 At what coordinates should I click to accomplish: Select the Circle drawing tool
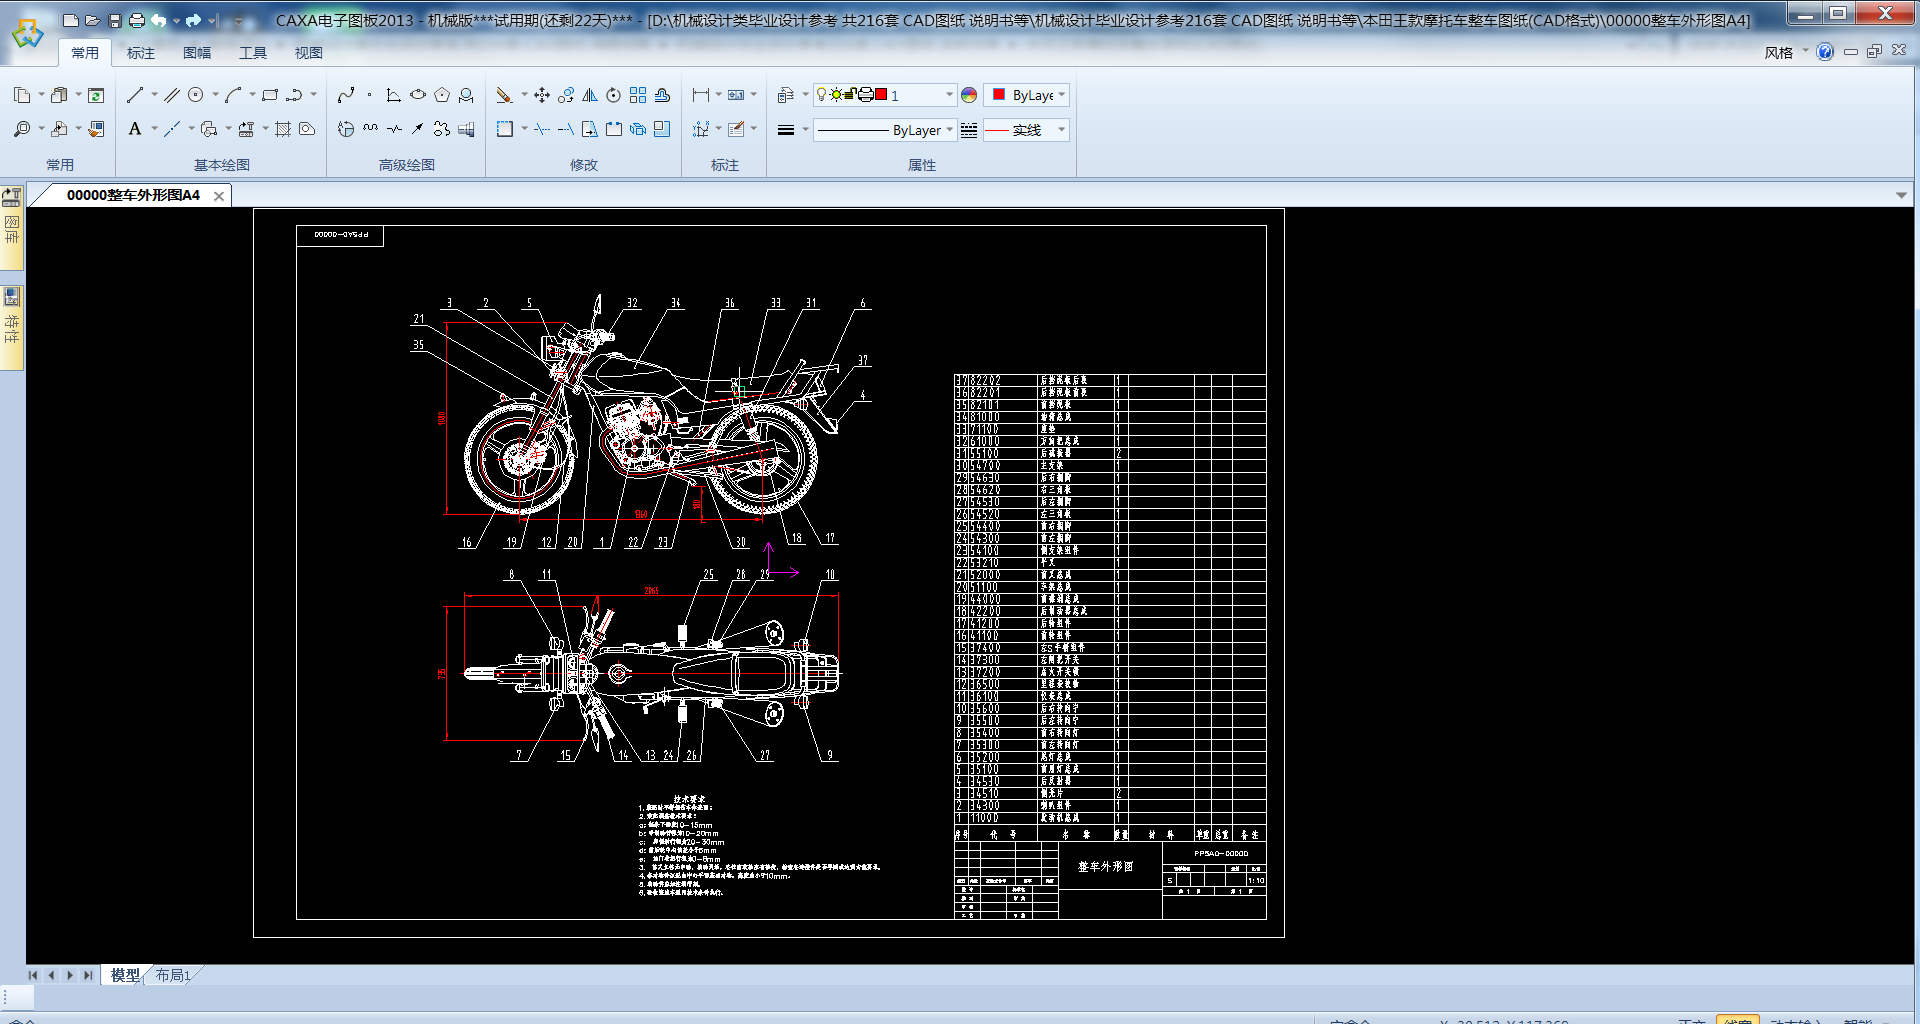[196, 95]
